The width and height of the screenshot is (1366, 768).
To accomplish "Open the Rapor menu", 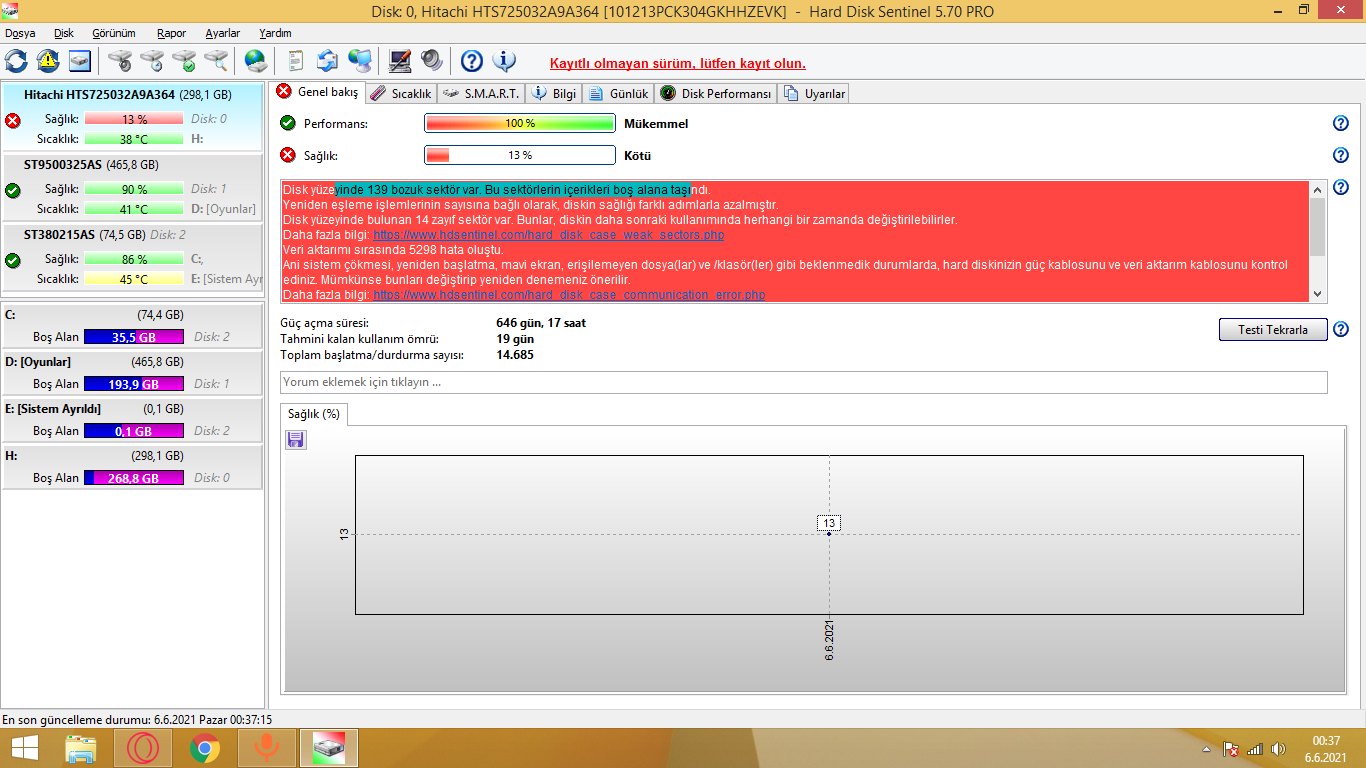I will coord(172,33).
